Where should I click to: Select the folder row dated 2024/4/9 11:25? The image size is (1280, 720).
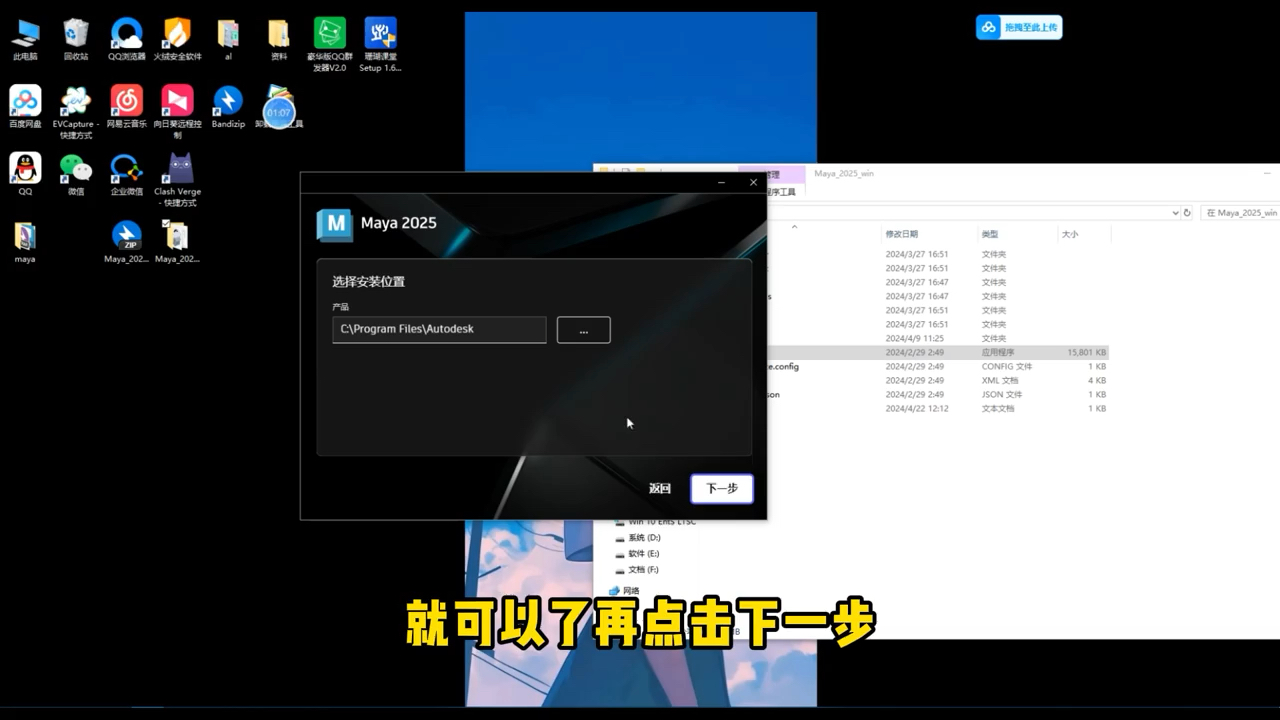[x=938, y=338]
